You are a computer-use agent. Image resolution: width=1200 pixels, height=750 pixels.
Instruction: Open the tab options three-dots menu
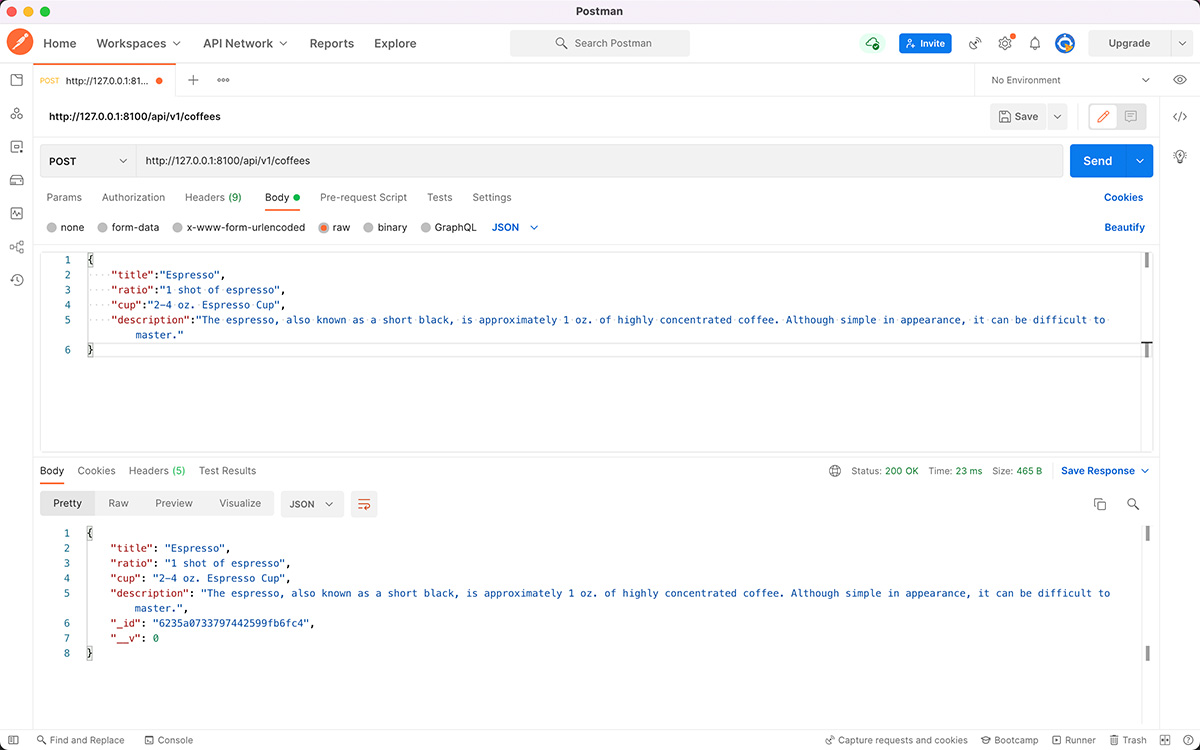pos(223,80)
